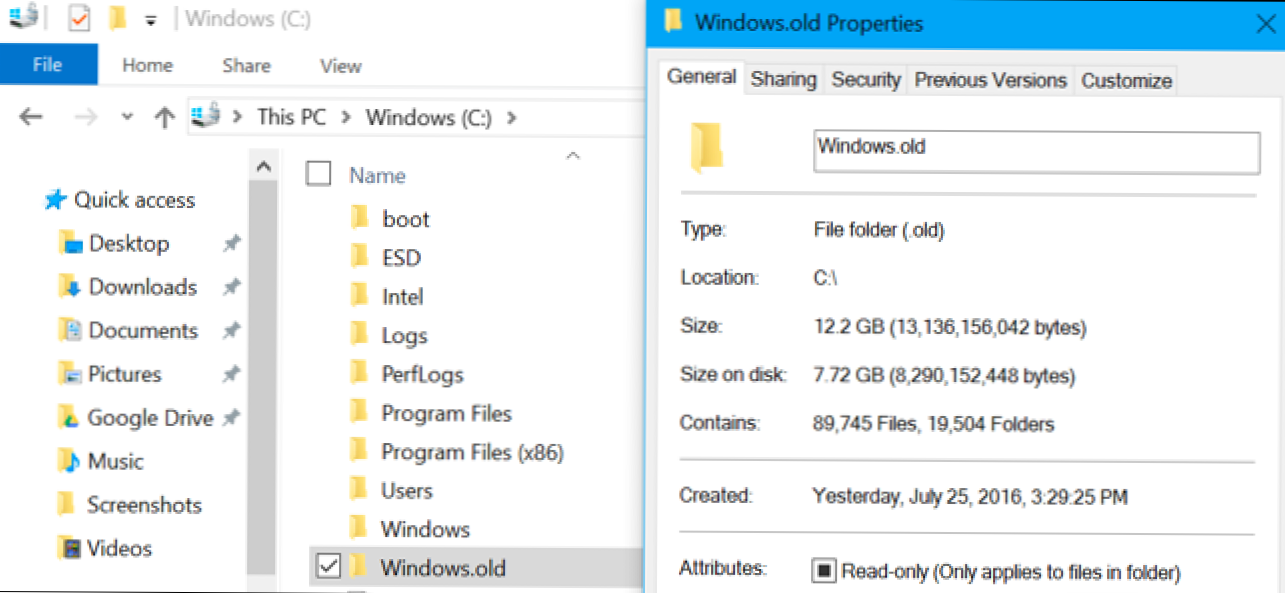Go forward with the Forward arrow

pyautogui.click(x=87, y=117)
